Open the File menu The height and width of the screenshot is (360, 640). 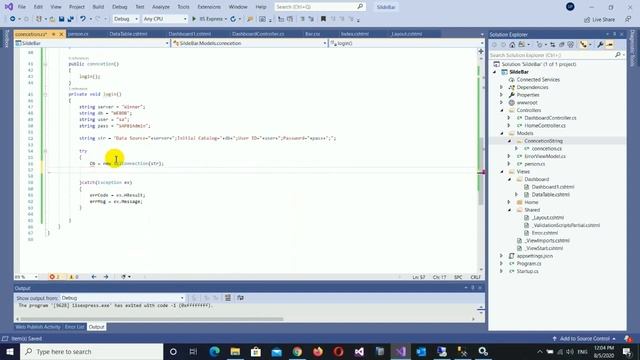click(22, 7)
